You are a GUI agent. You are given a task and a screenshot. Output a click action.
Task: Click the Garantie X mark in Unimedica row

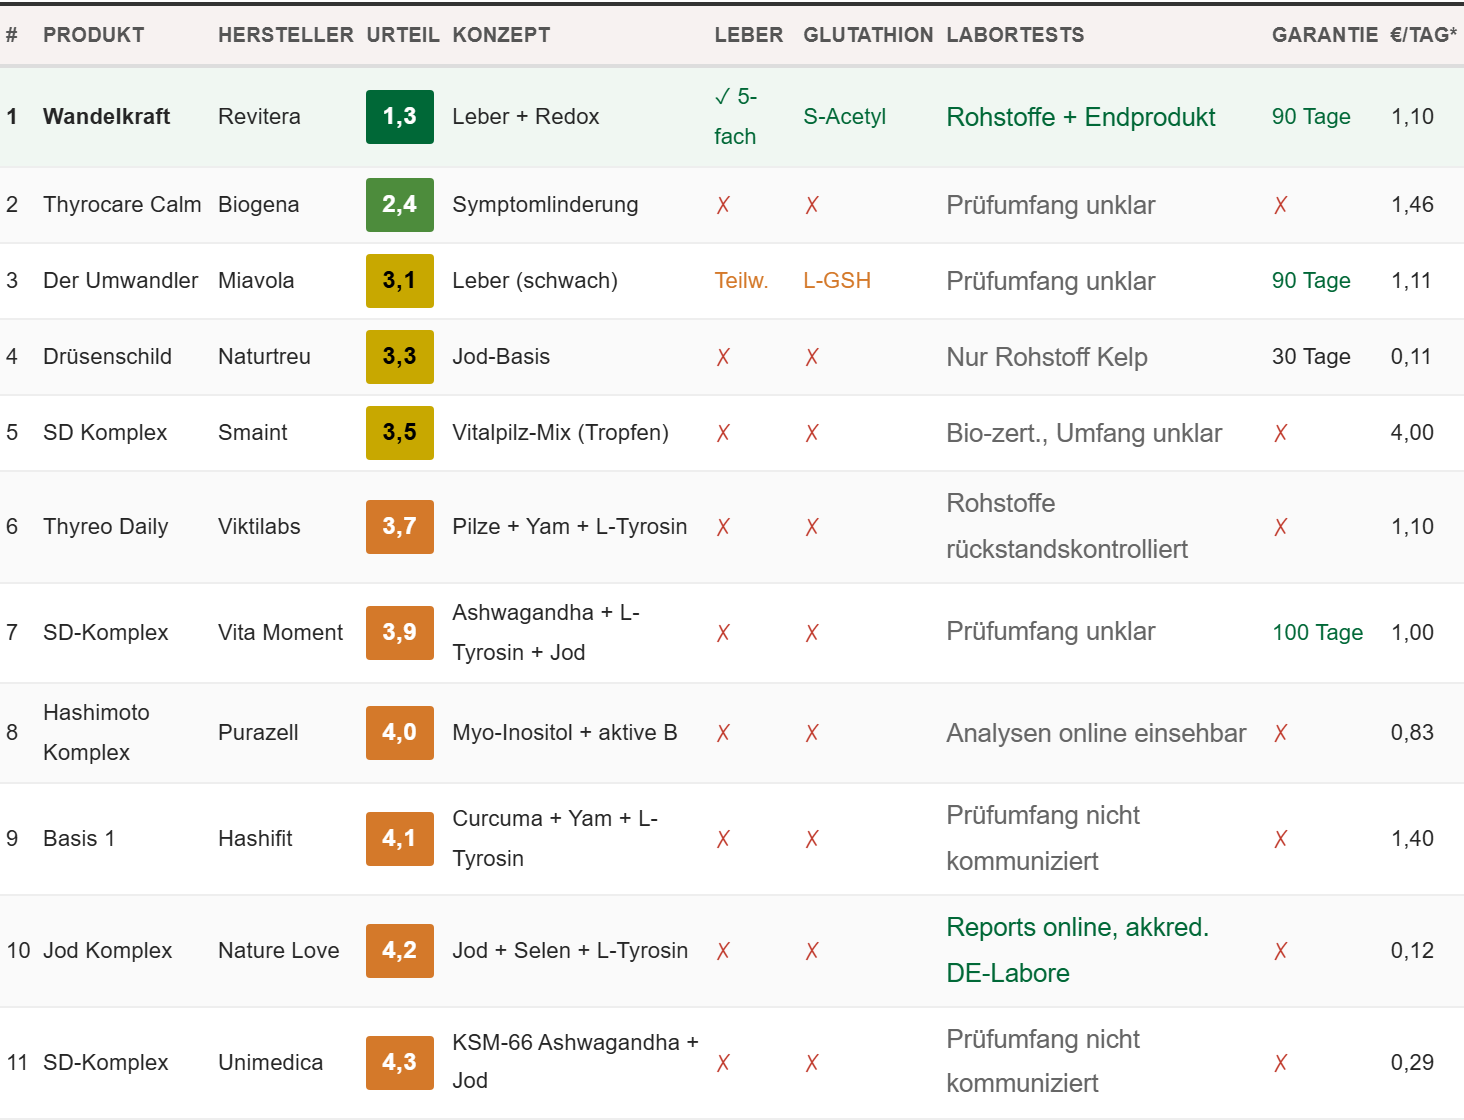1281,1063
